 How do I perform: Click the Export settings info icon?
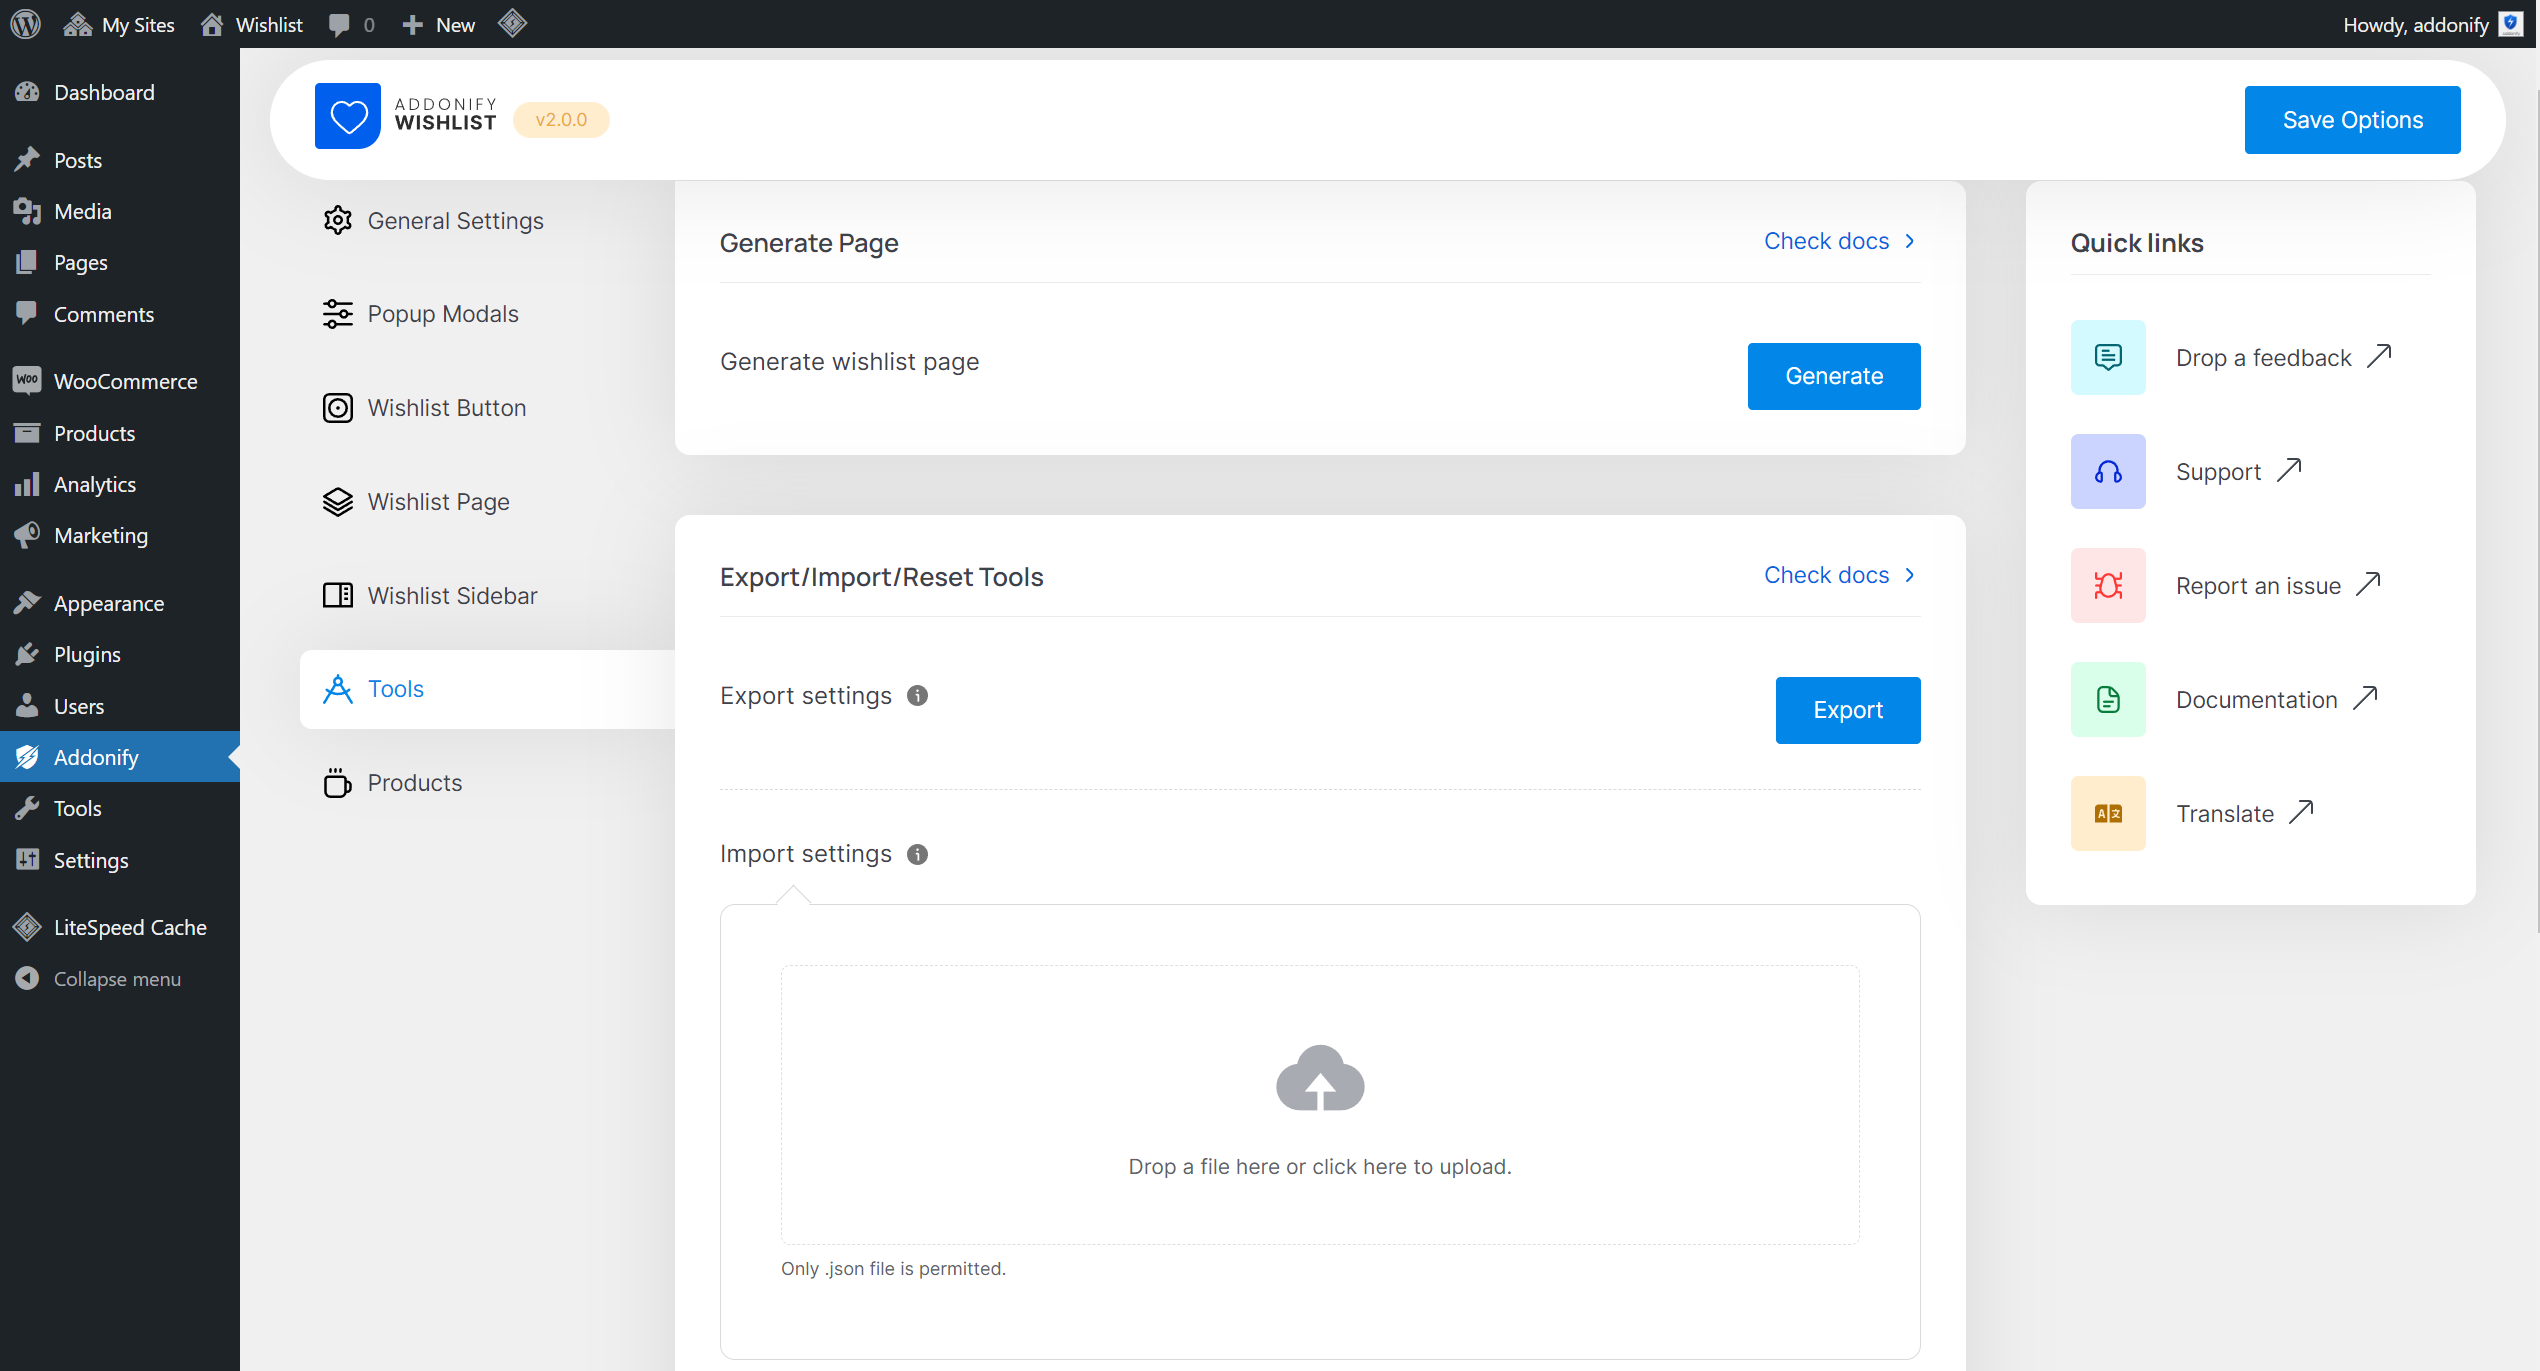click(917, 696)
